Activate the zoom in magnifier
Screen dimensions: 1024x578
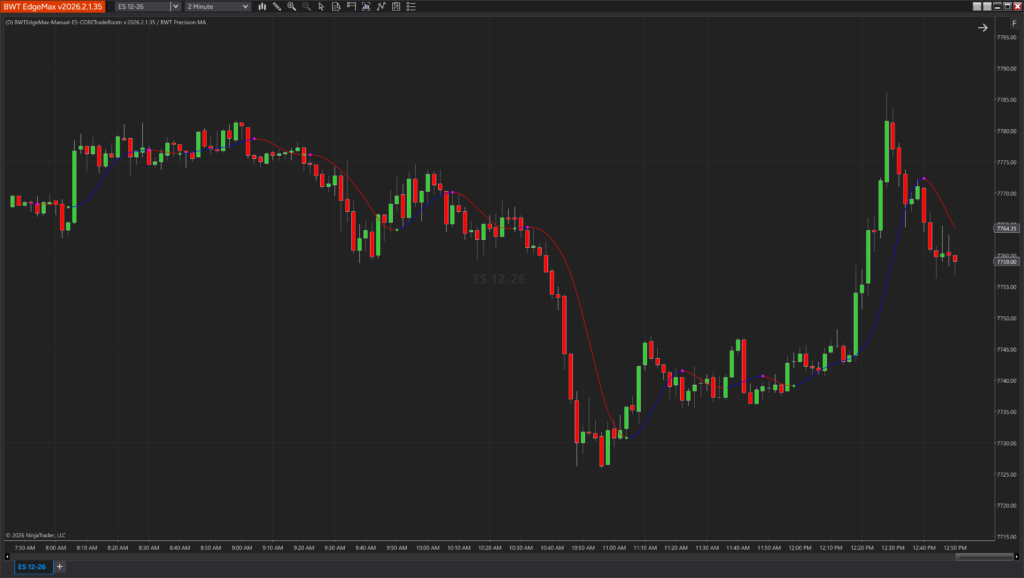pos(292,7)
